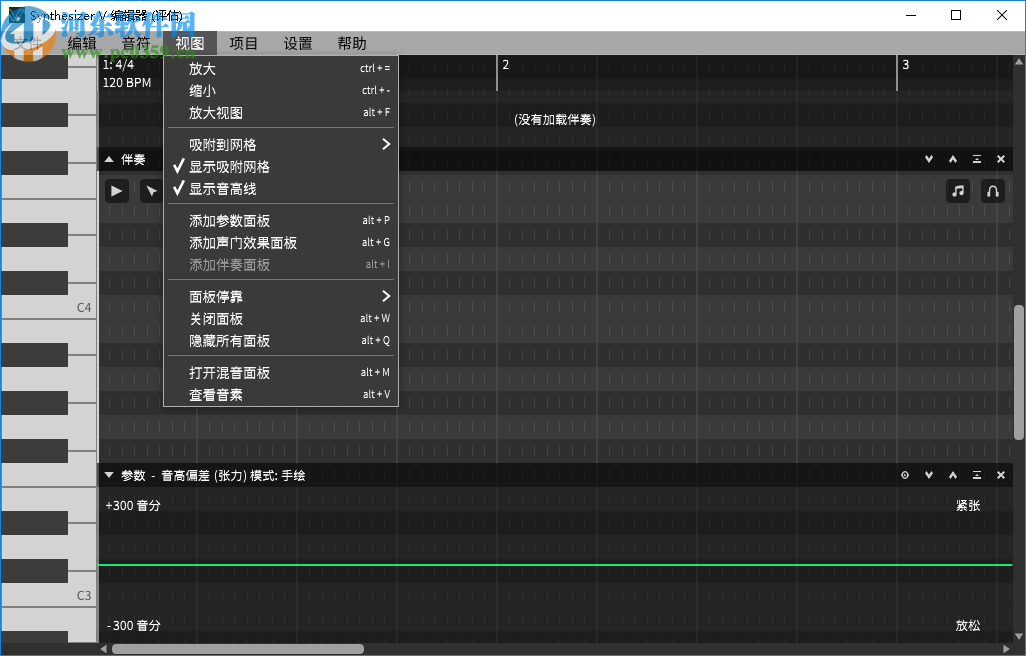Close the parameter panel with its X icon
The width and height of the screenshot is (1026, 656).
click(x=1000, y=474)
